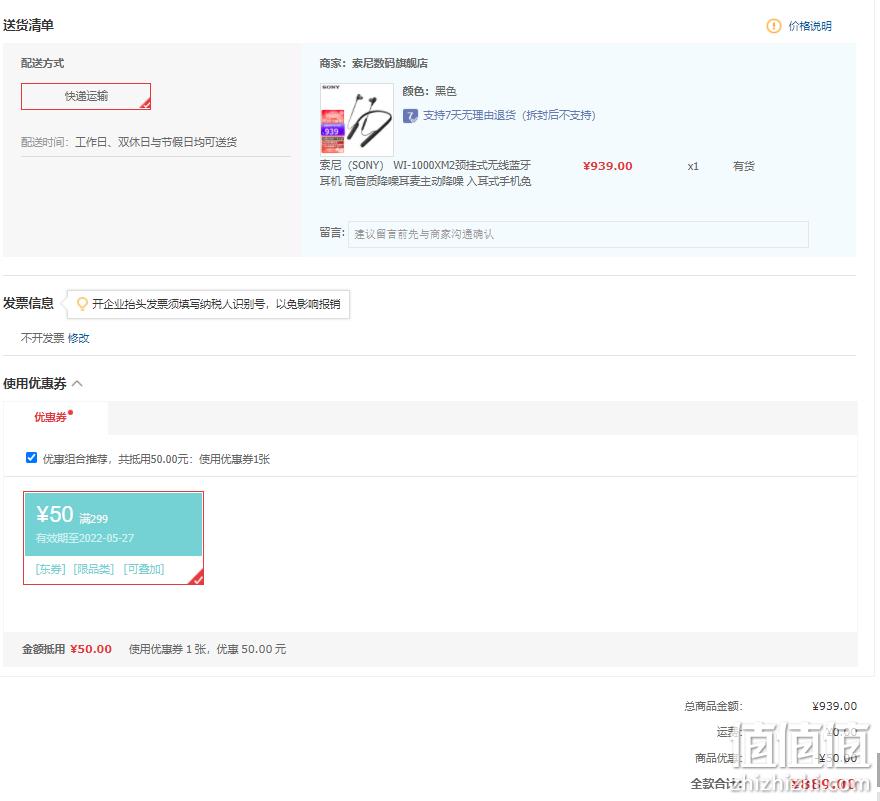The image size is (880, 801).
Task: Focus the 留言 message input field
Action: [x=578, y=234]
